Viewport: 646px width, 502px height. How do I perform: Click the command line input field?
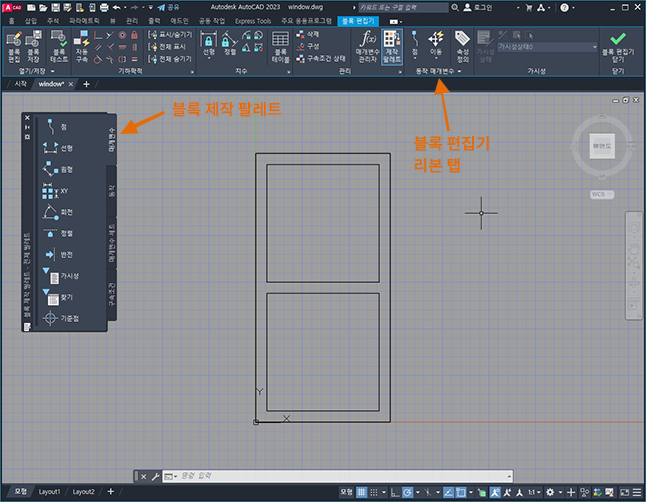(337, 476)
